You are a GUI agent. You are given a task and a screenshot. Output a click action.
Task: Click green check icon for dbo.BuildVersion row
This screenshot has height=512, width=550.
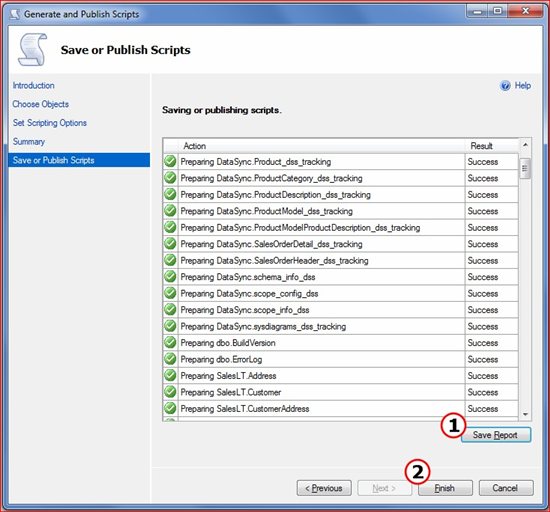(170, 343)
